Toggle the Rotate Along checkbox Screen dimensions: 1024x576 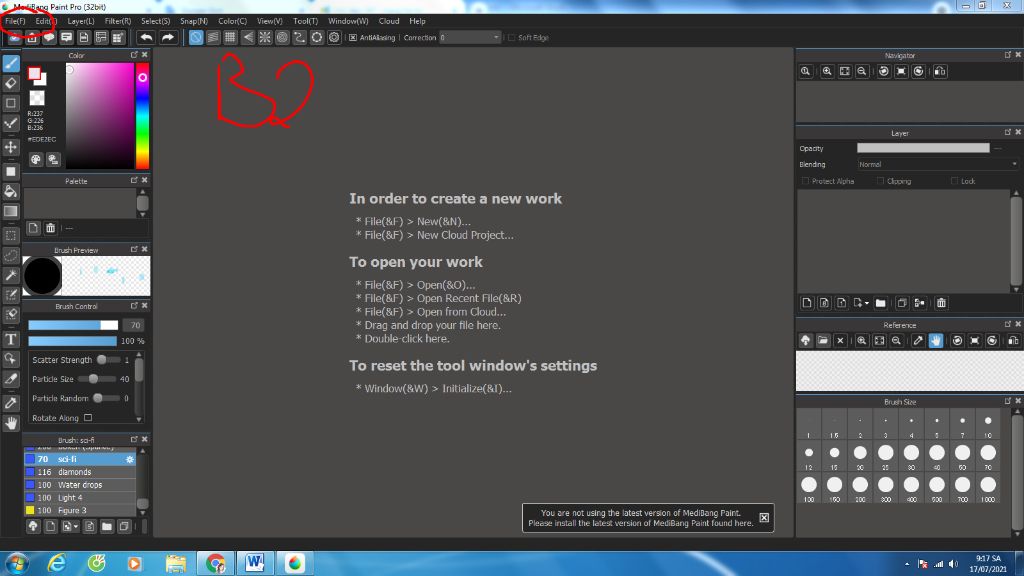coord(88,418)
